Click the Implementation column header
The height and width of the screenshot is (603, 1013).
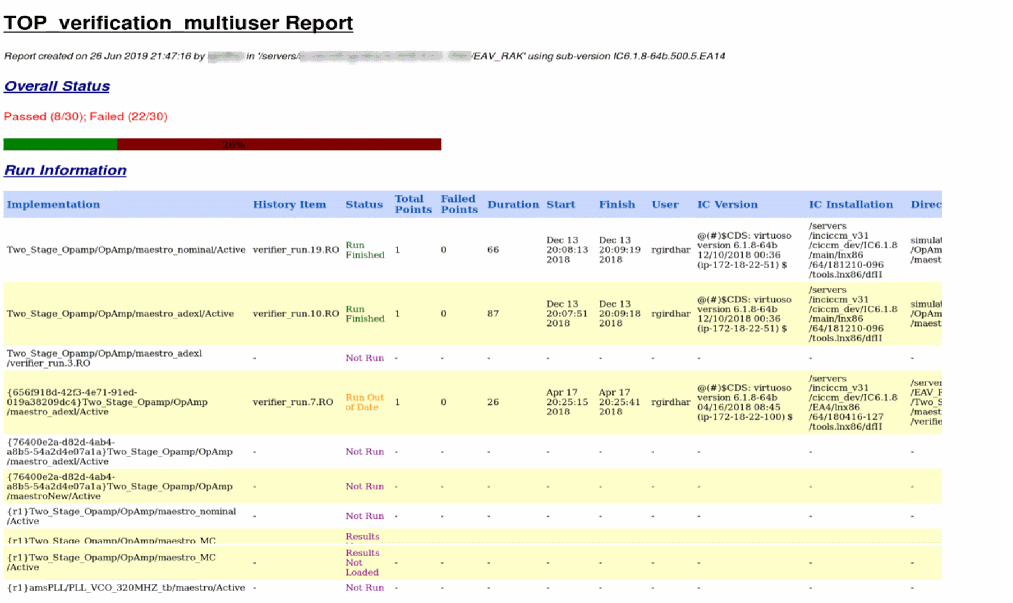click(x=54, y=204)
